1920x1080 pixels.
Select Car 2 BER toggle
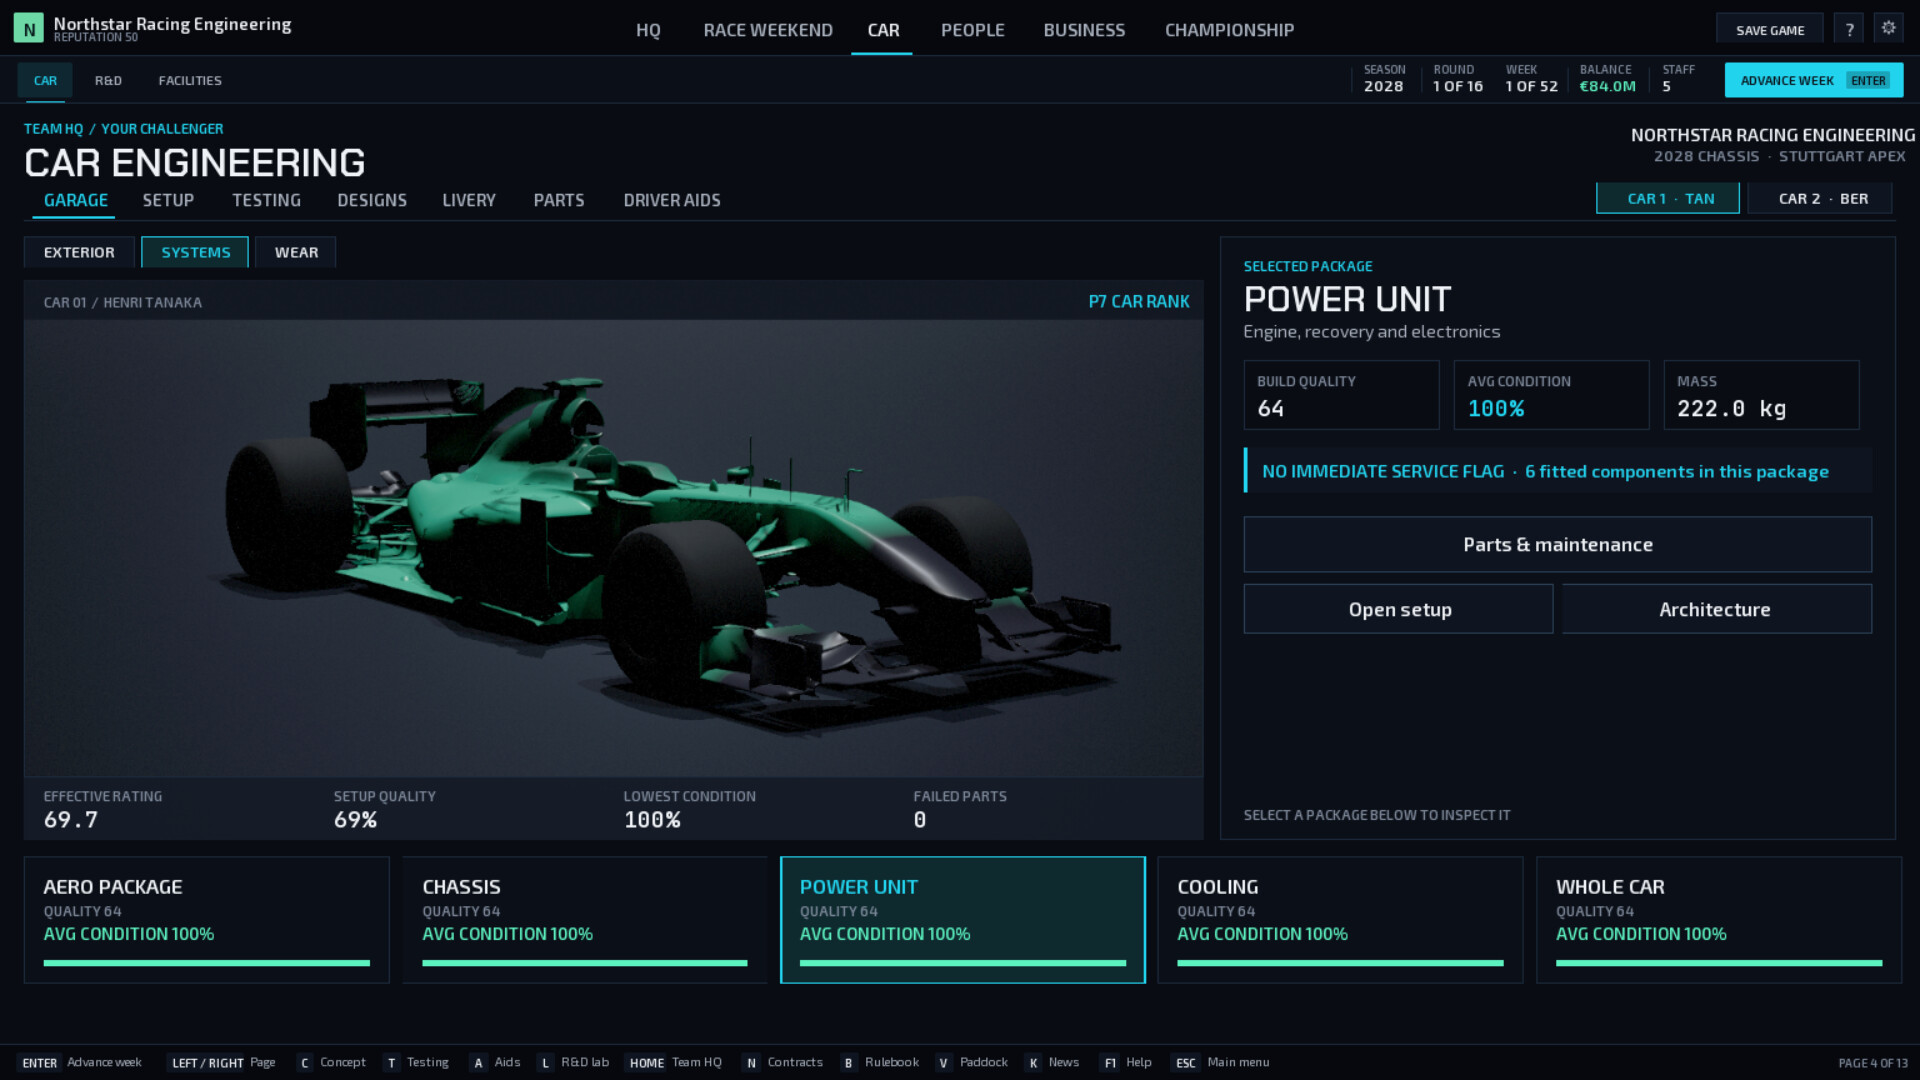(x=1820, y=198)
